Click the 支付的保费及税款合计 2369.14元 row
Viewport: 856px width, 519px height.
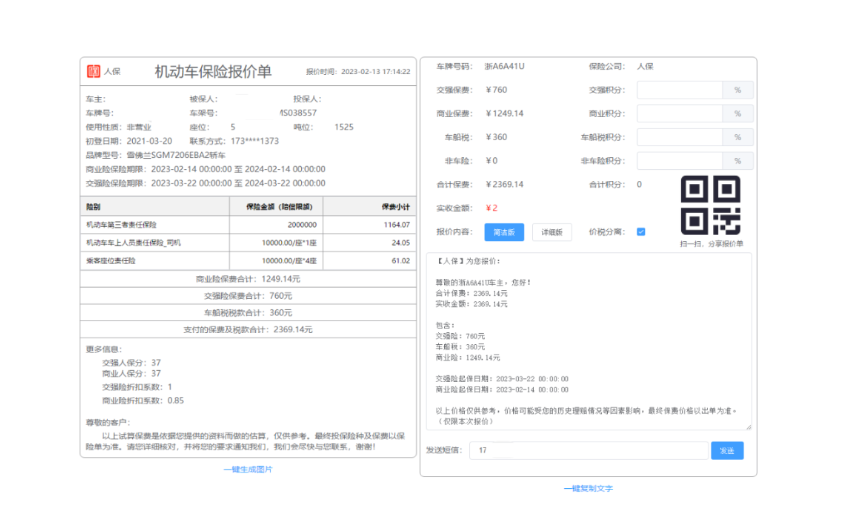click(248, 330)
